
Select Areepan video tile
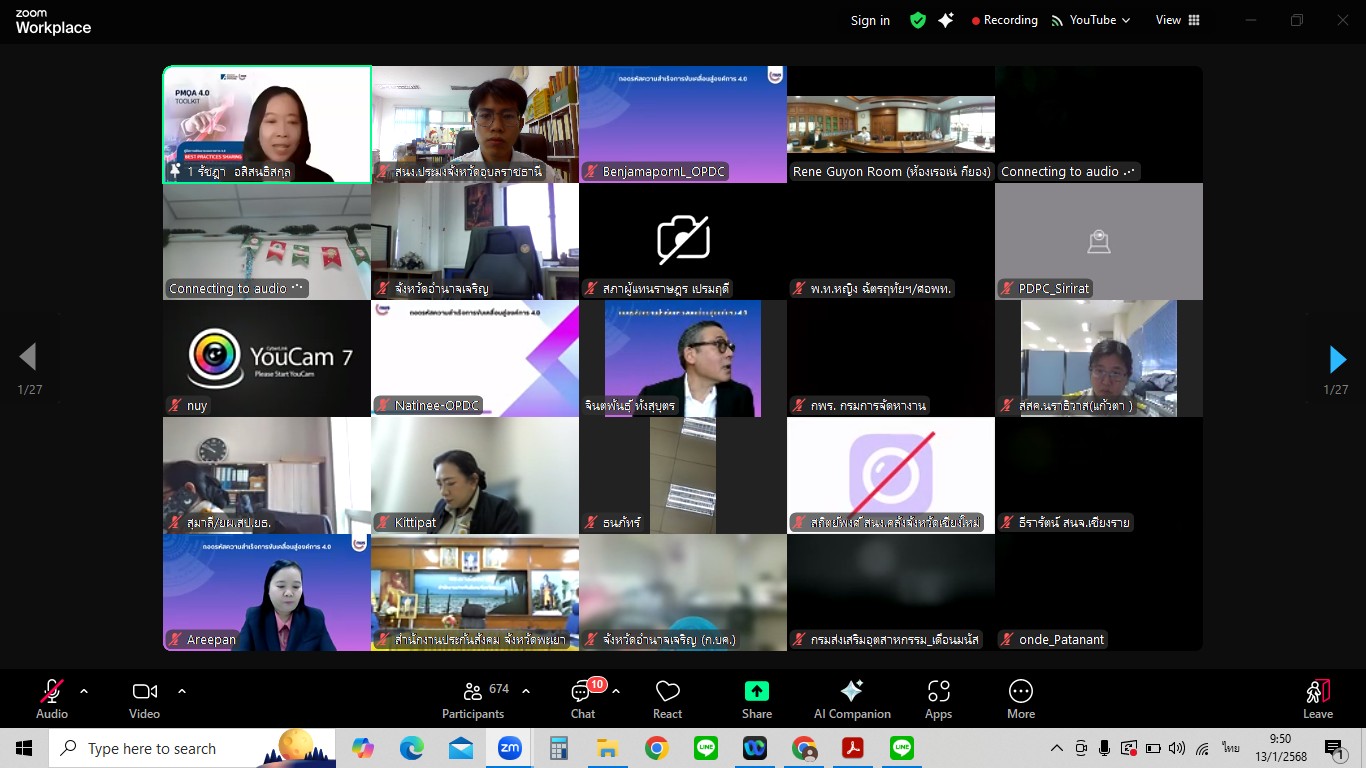267,593
